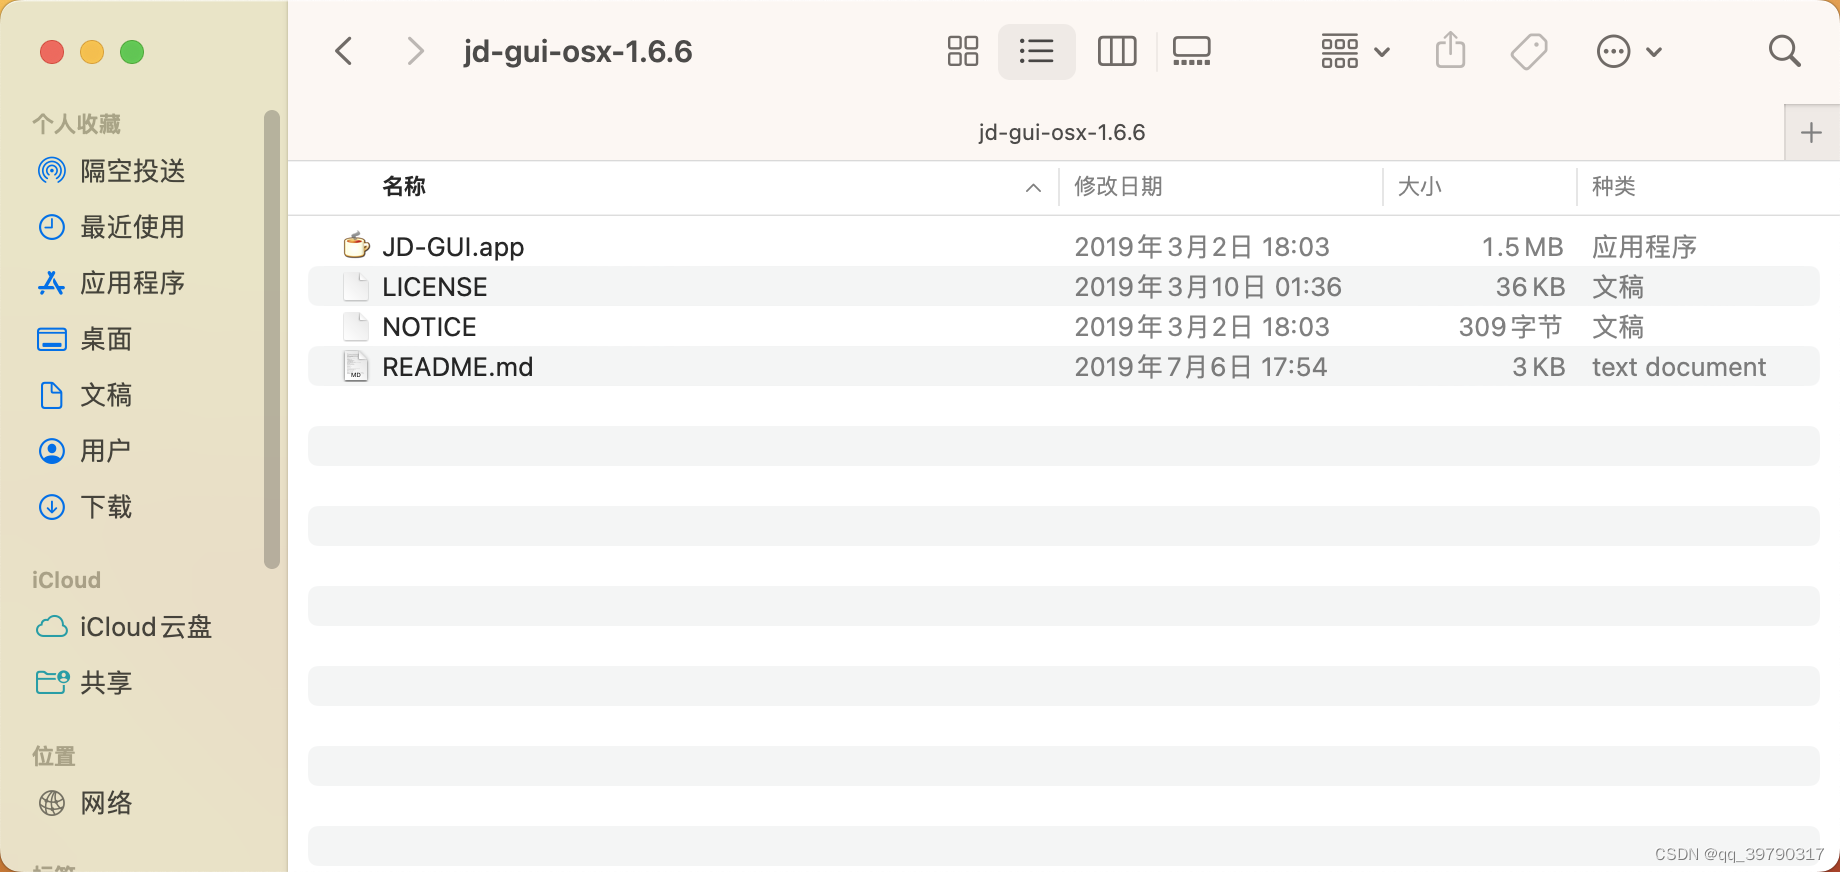The image size is (1840, 872).
Task: Go forward with the forward arrow
Action: click(x=415, y=51)
